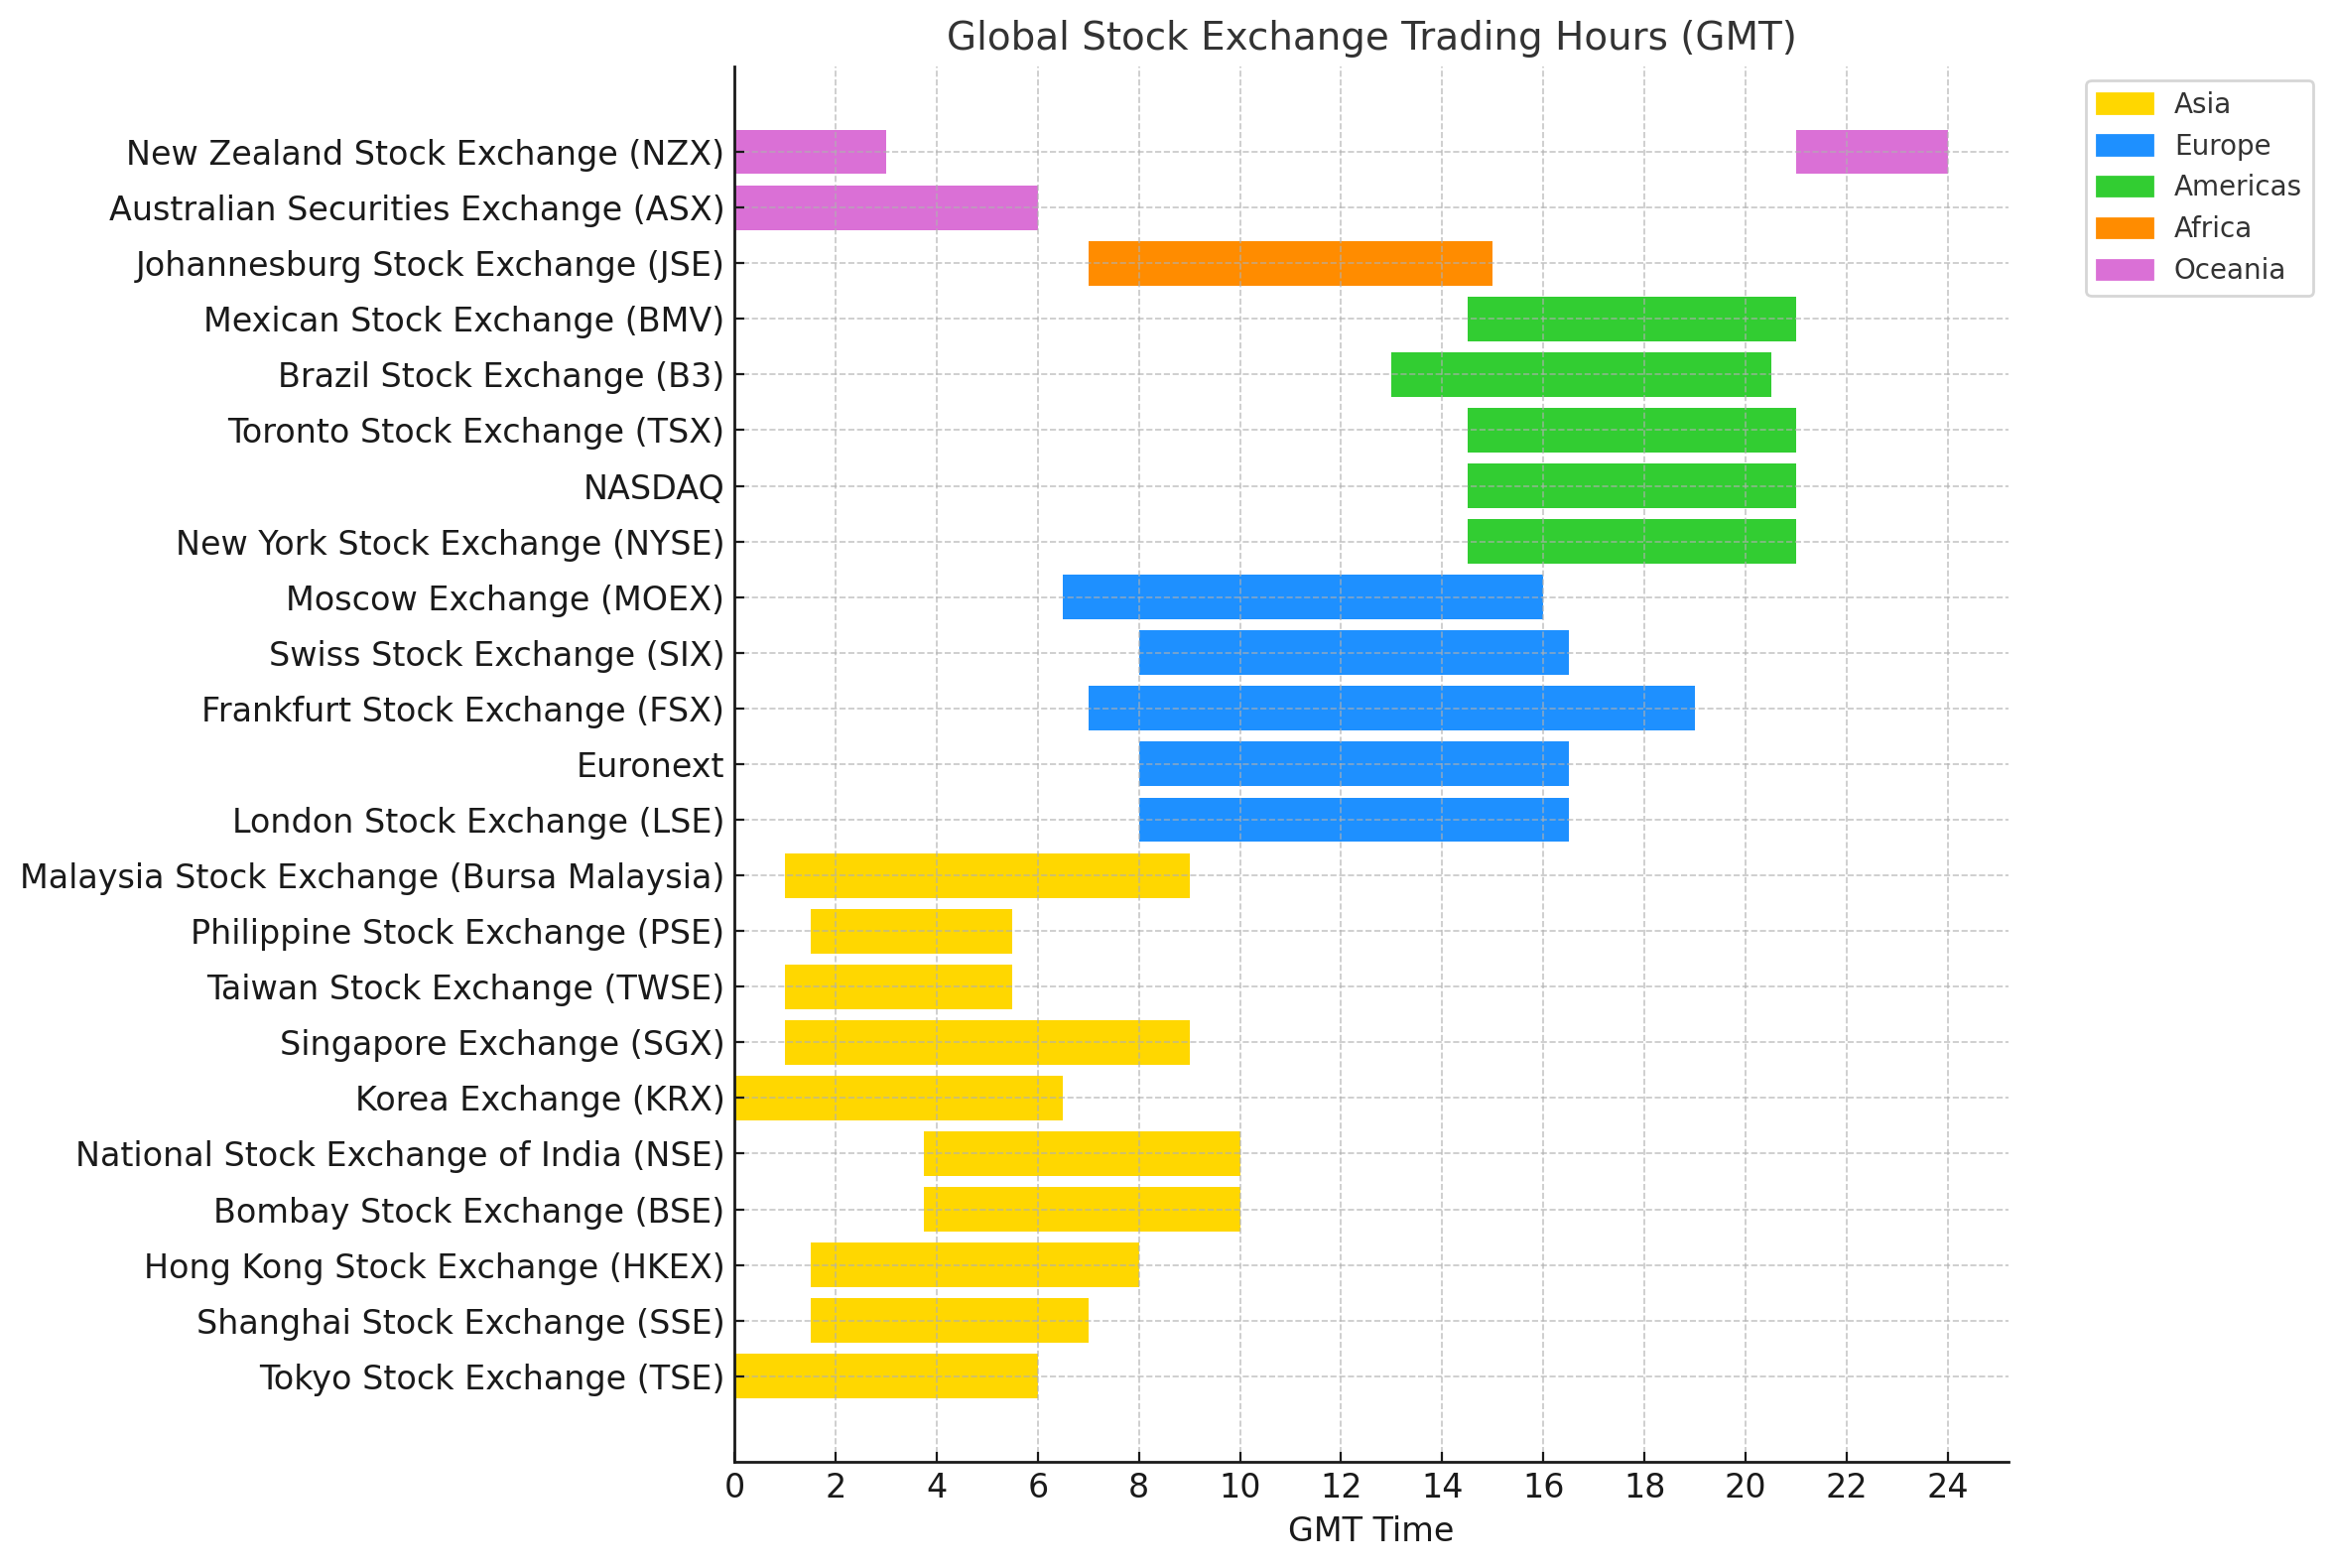Click the Asia yellow legend swatch
Viewport: 2333px width, 1568px height.
pyautogui.click(x=2124, y=103)
